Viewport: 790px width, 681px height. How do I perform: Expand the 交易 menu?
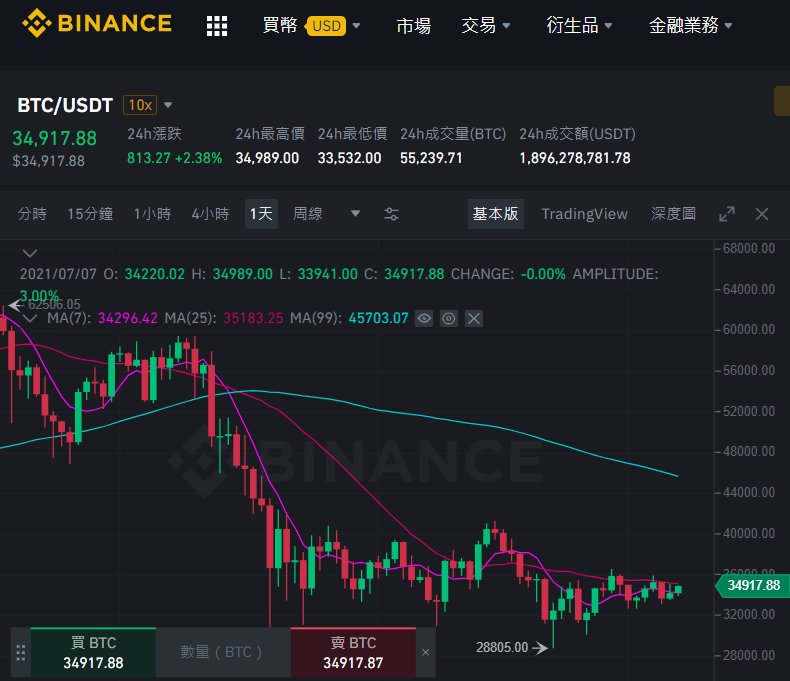click(486, 25)
